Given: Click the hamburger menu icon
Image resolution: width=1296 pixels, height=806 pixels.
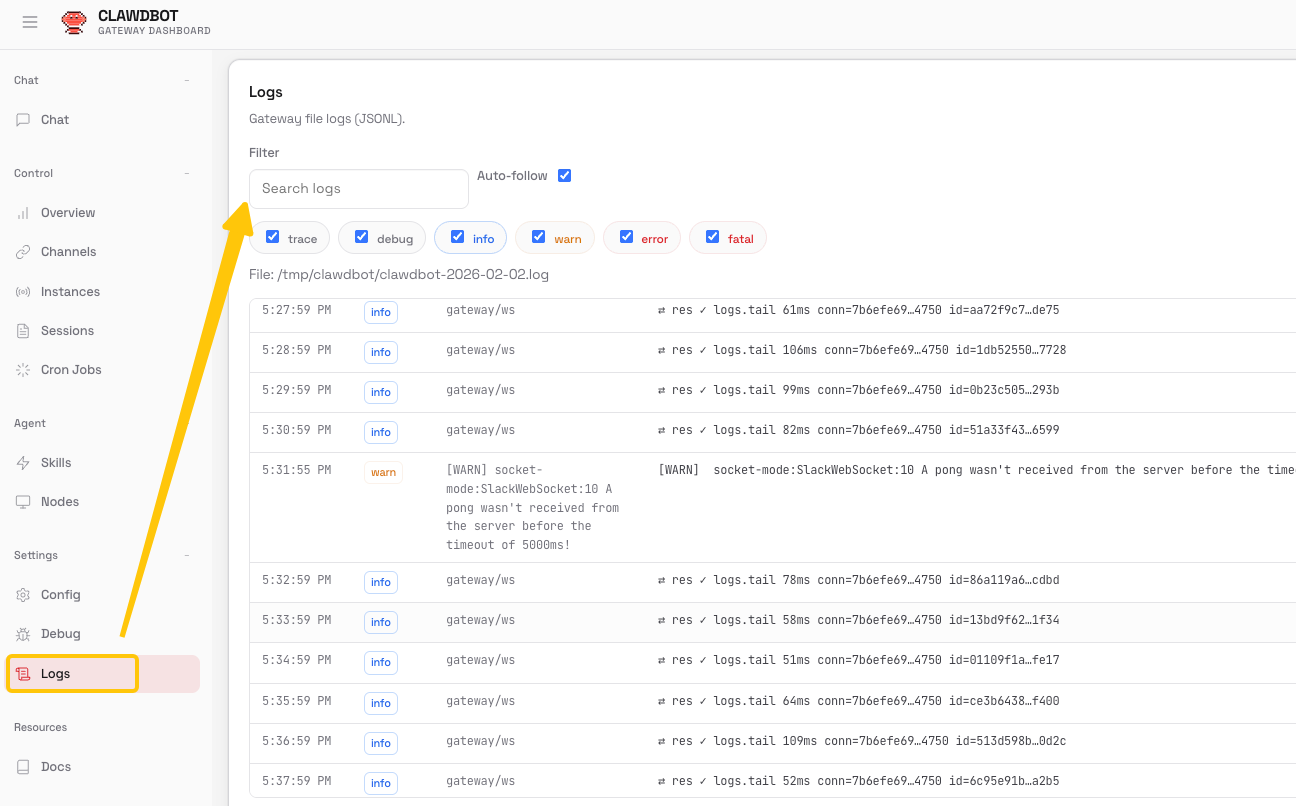Looking at the screenshot, I should [30, 22].
